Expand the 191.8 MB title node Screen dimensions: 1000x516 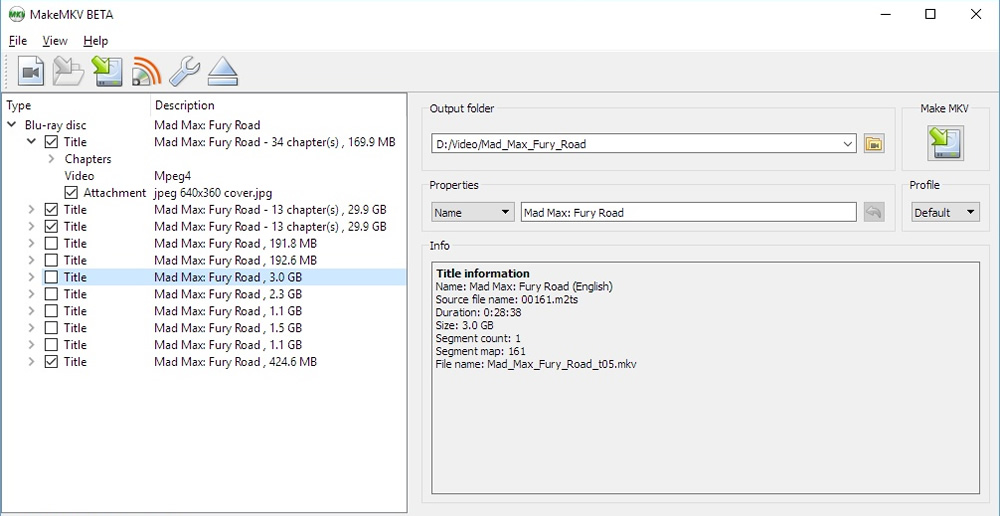pyautogui.click(x=31, y=243)
